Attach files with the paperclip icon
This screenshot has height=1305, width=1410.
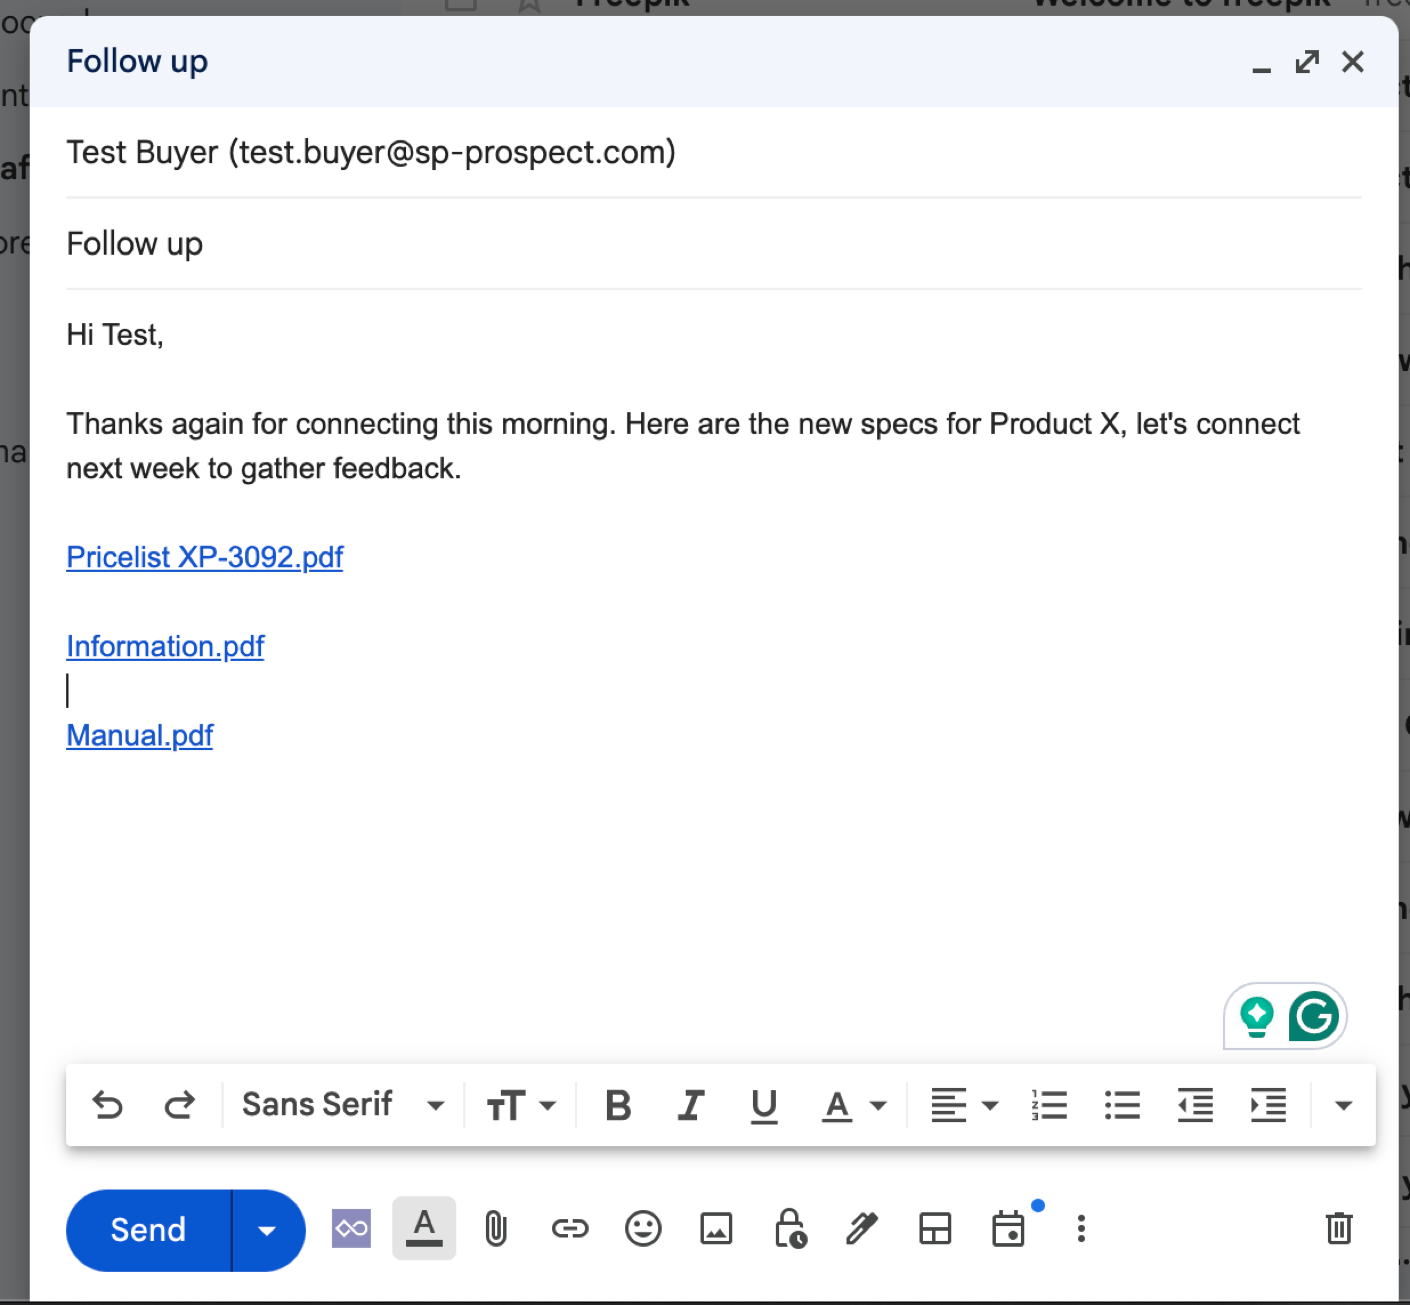[496, 1228]
